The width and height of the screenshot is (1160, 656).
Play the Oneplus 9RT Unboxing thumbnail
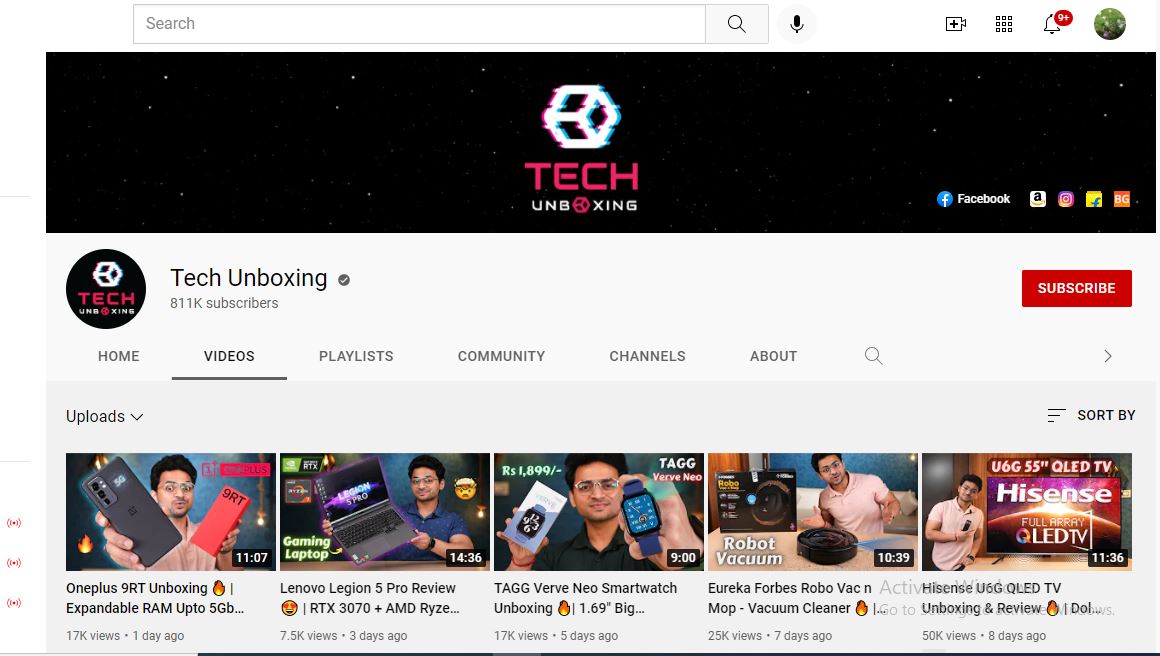(171, 512)
